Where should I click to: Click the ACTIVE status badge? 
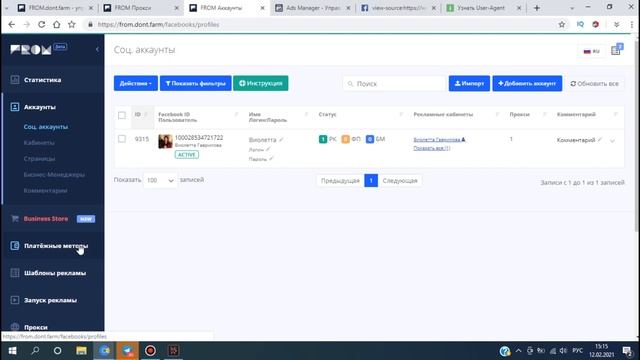pyautogui.click(x=187, y=155)
